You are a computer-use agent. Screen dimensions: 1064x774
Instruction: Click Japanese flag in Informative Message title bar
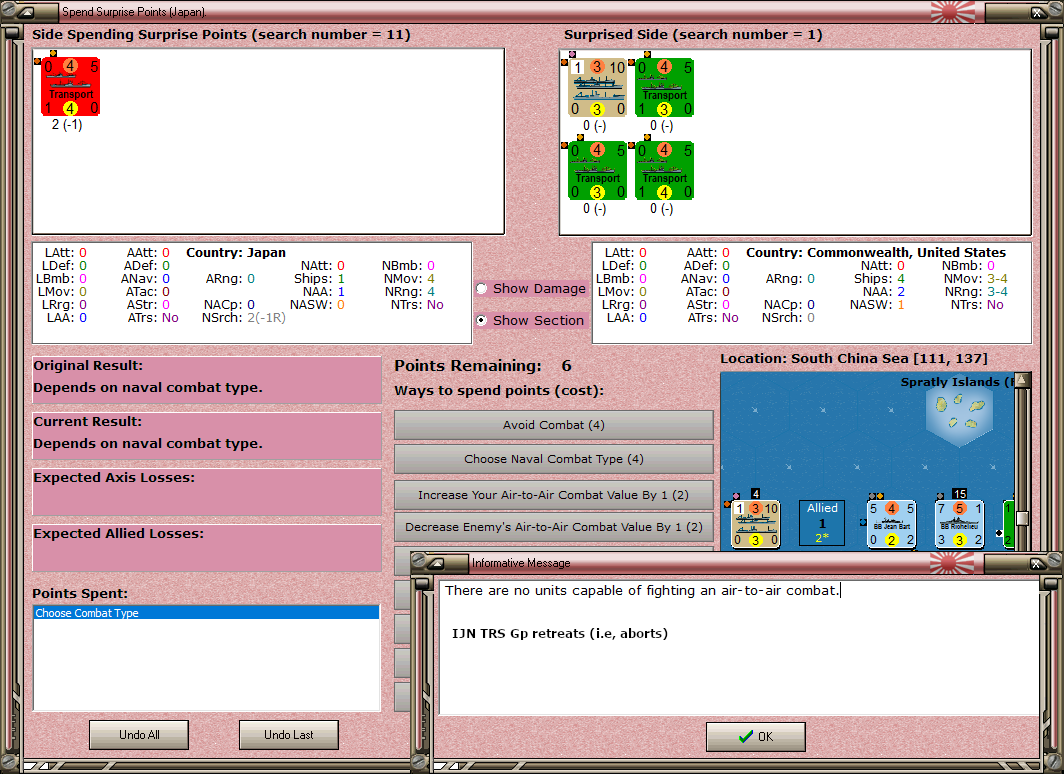[x=953, y=562]
